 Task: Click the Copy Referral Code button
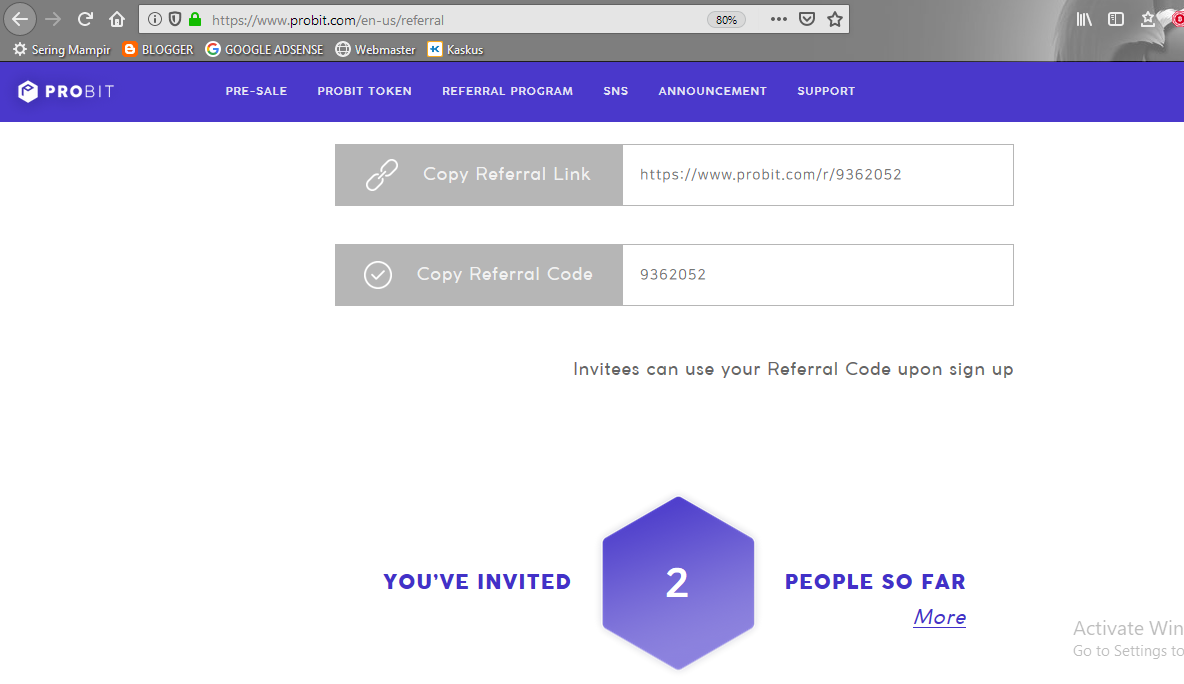point(479,275)
